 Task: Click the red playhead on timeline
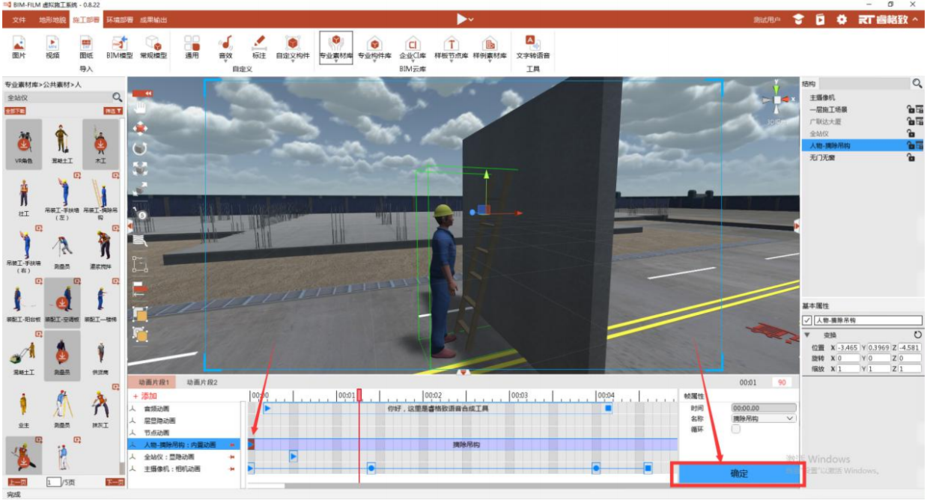[359, 396]
